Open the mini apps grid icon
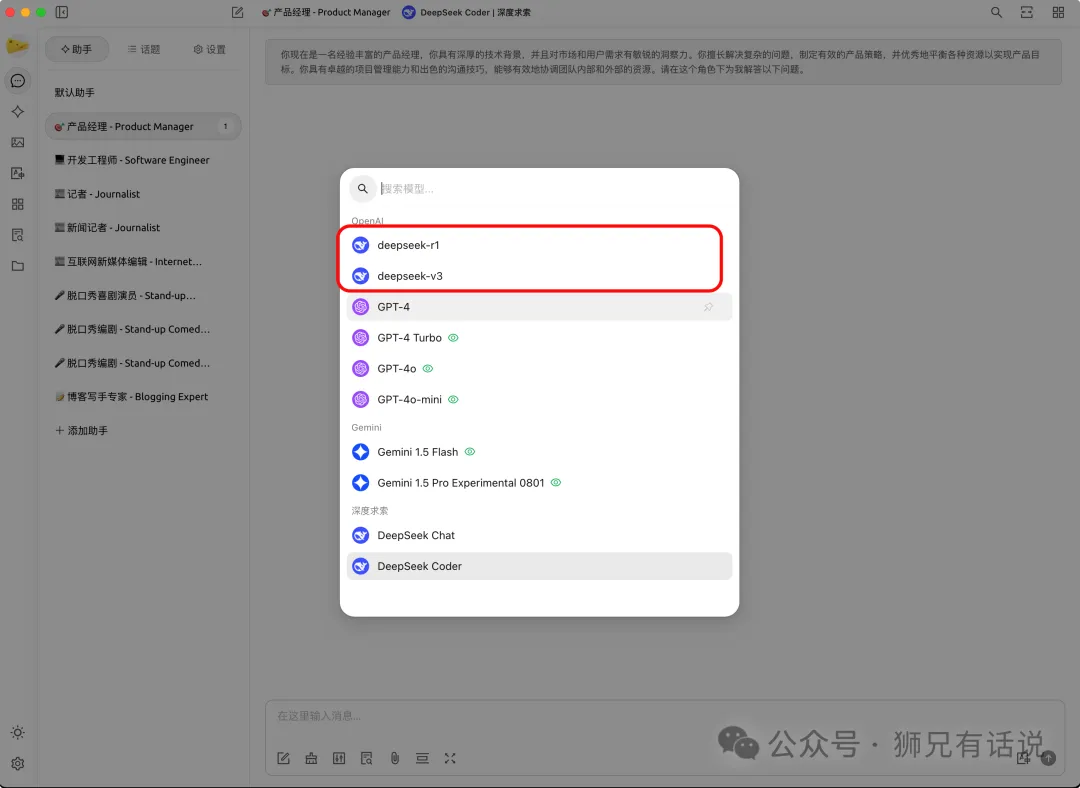The height and width of the screenshot is (788, 1080). point(17,203)
